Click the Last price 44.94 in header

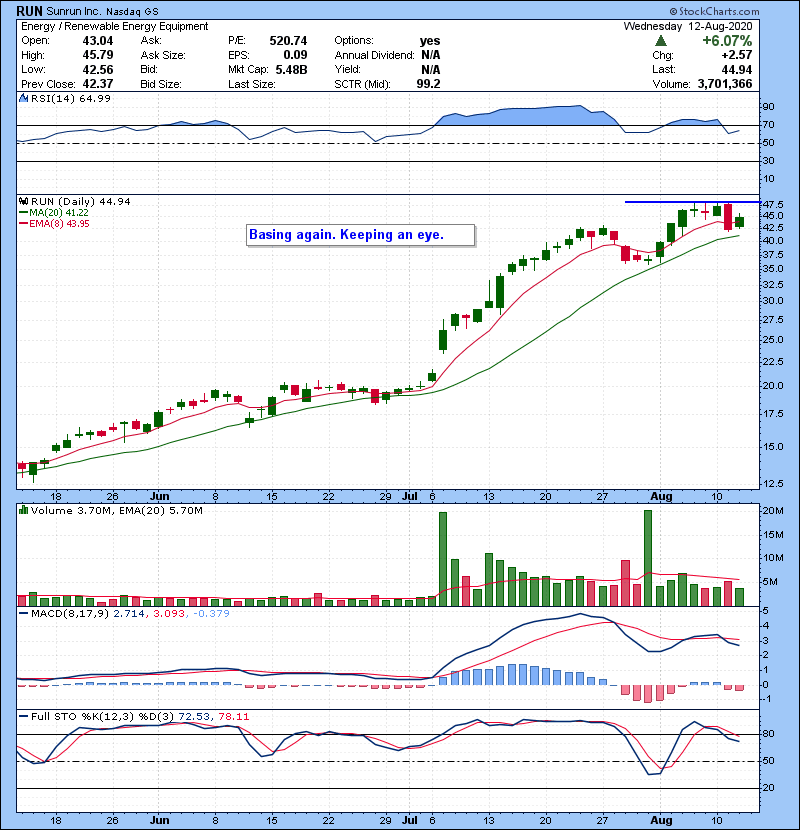coord(736,69)
